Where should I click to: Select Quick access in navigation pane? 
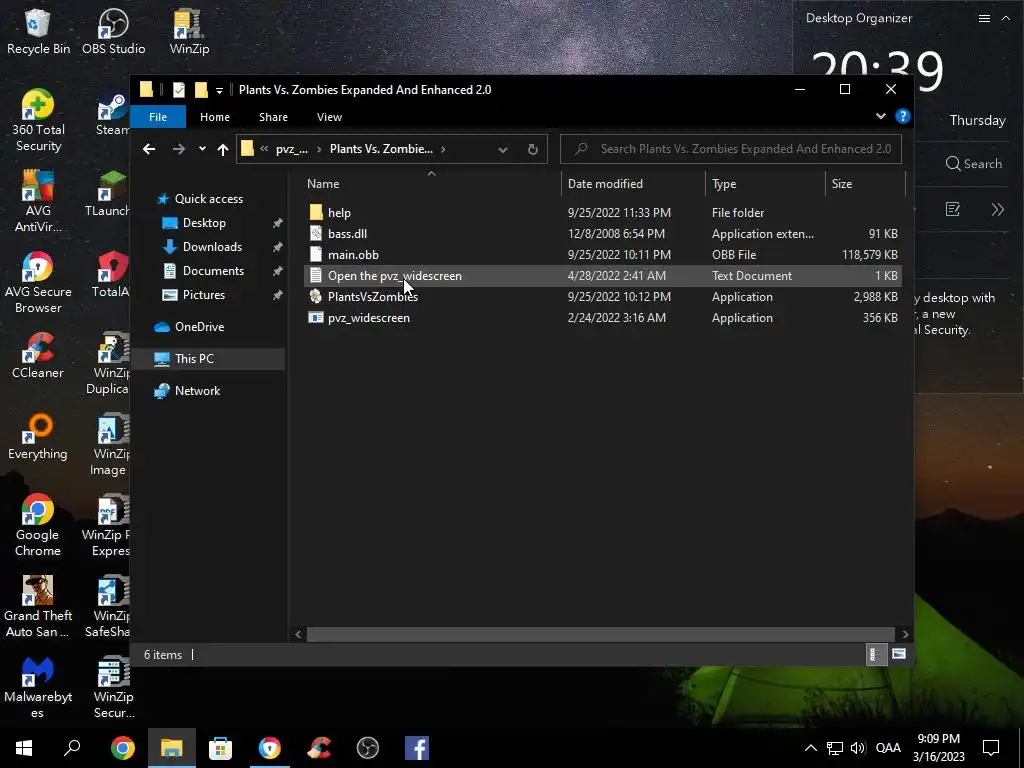pos(208,199)
